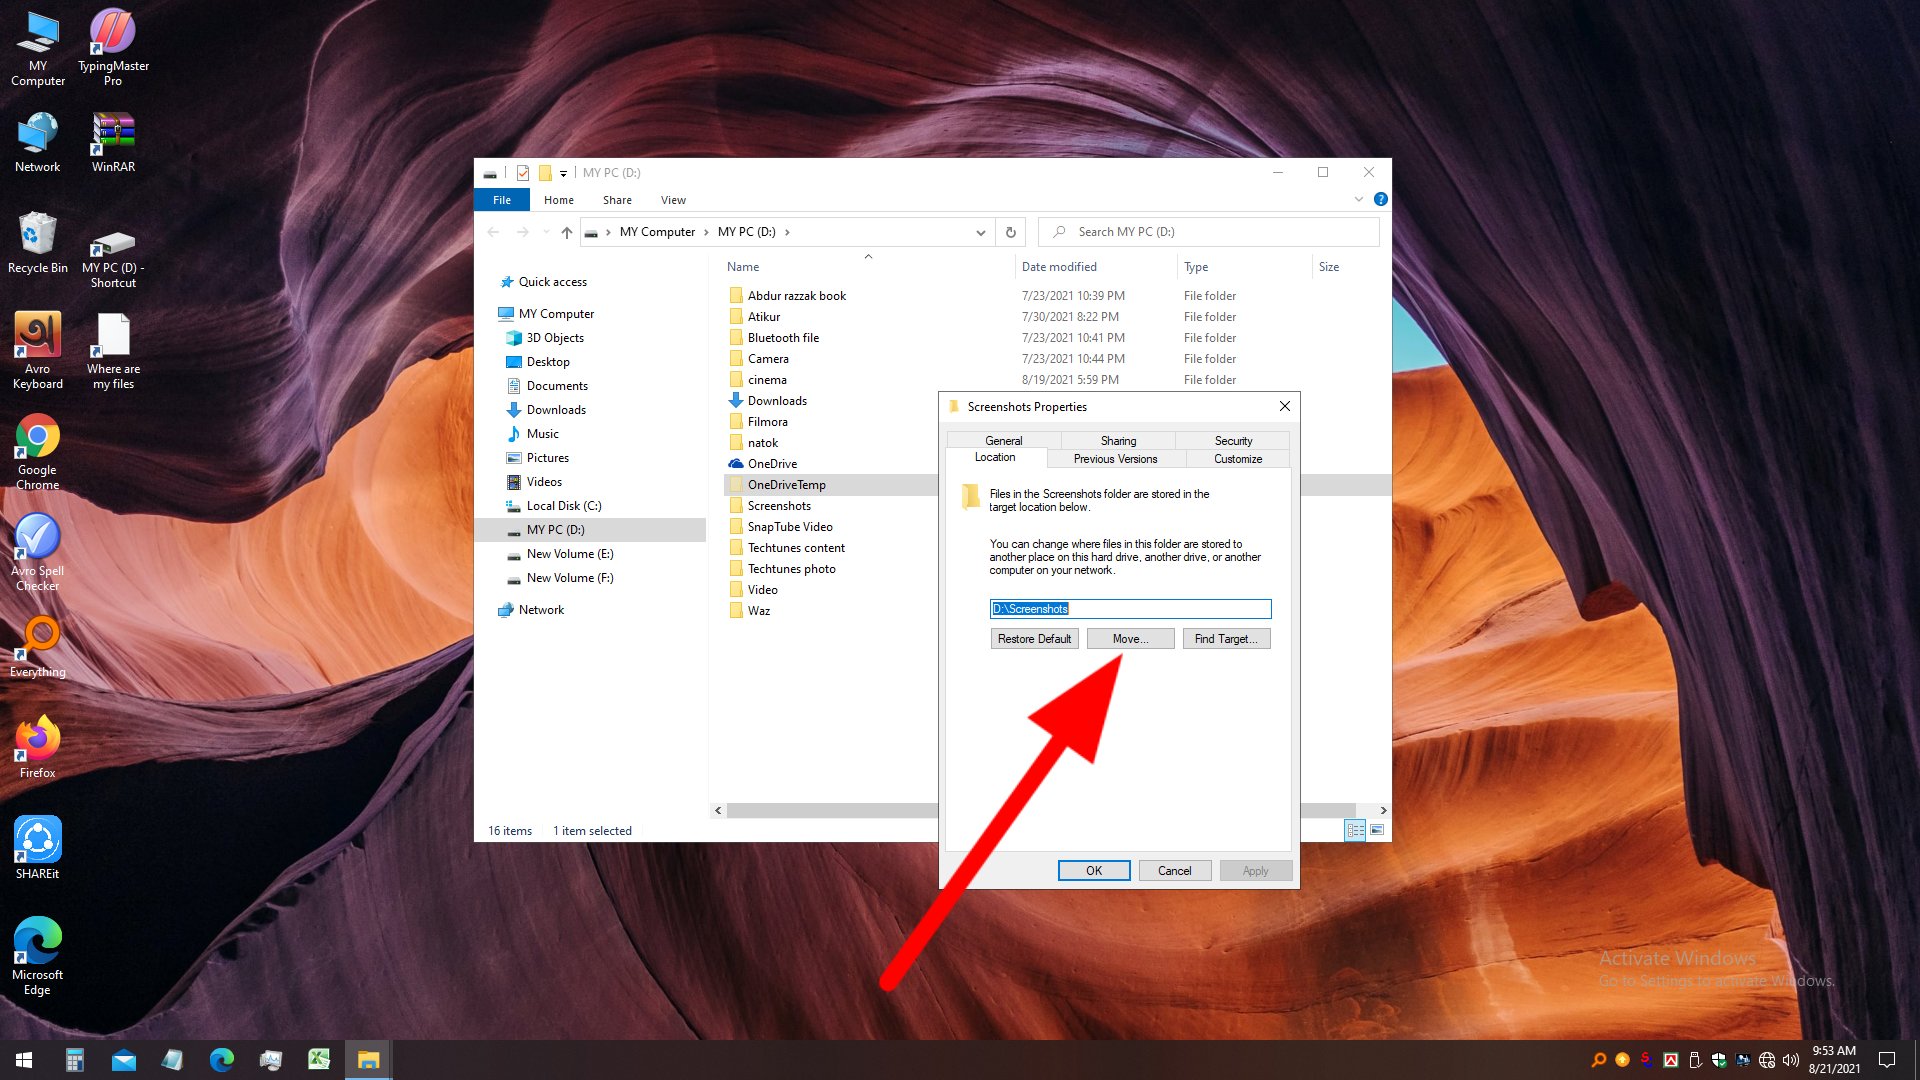Open Firefox from the desktop
The width and height of the screenshot is (1920, 1080).
pos(37,742)
